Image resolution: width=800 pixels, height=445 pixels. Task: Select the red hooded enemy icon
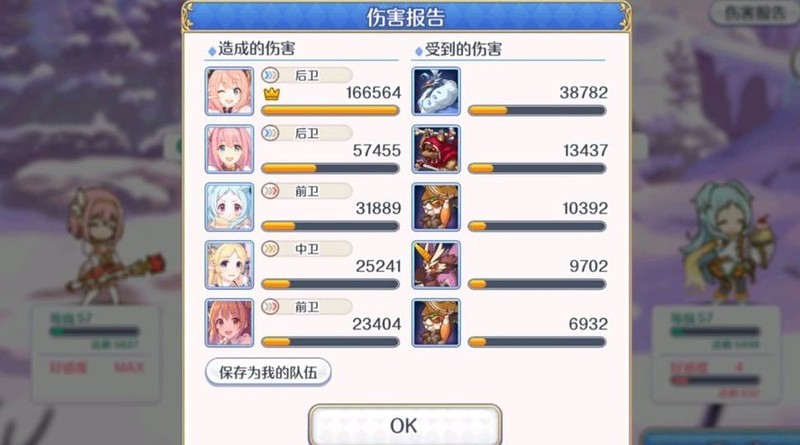(436, 149)
